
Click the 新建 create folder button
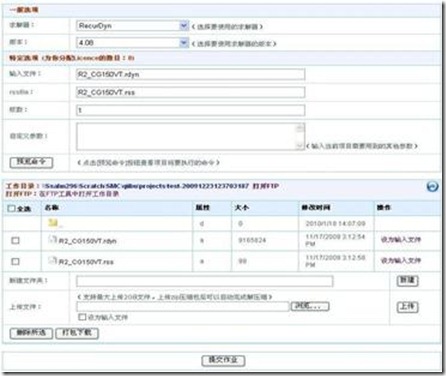[x=407, y=280]
